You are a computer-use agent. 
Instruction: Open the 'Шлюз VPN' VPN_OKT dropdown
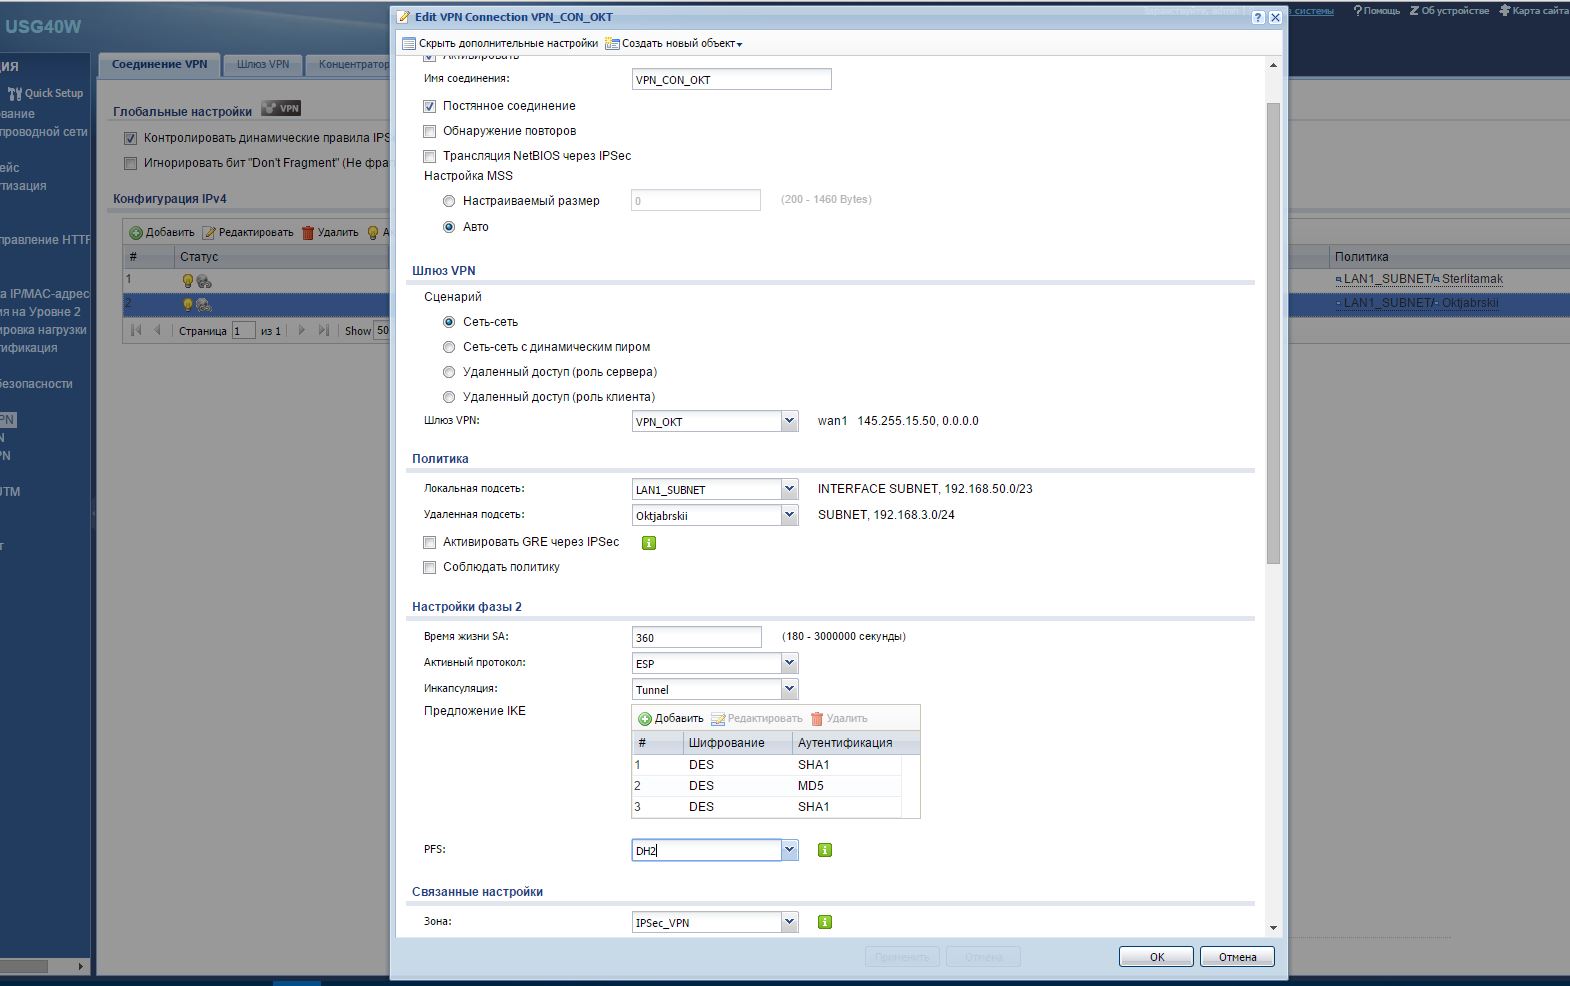(x=789, y=421)
